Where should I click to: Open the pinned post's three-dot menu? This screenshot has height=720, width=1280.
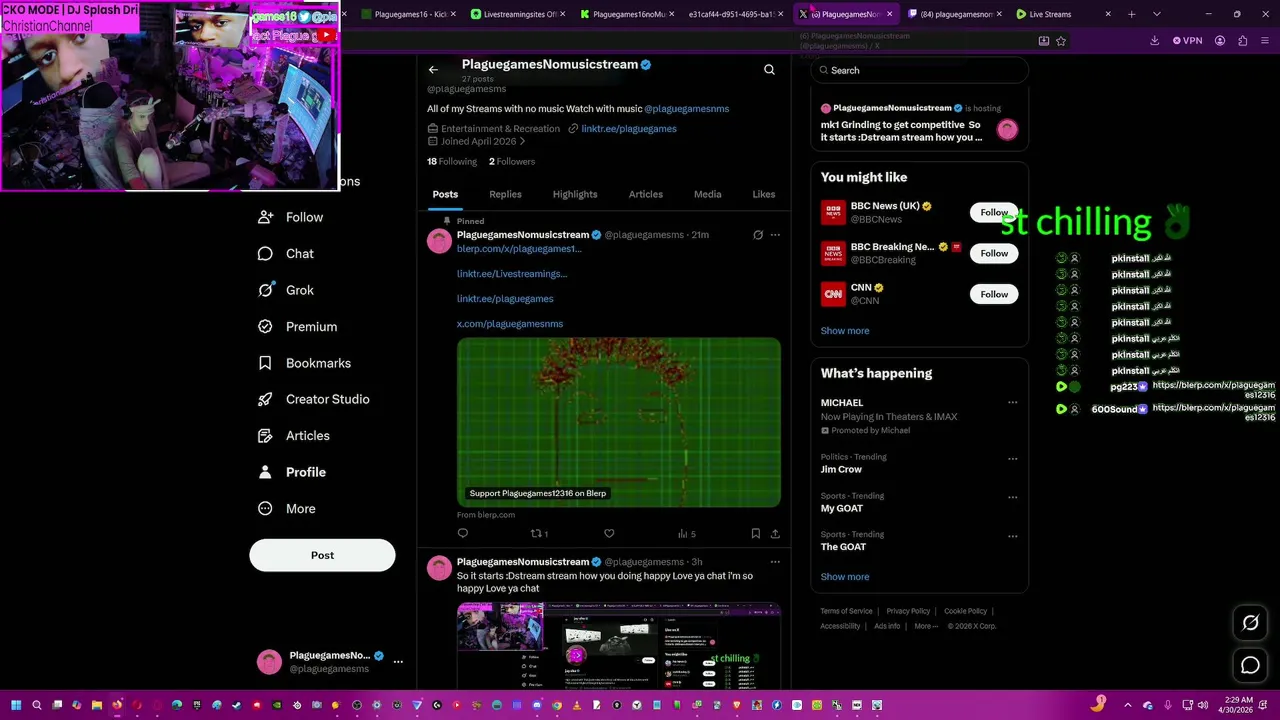click(775, 235)
